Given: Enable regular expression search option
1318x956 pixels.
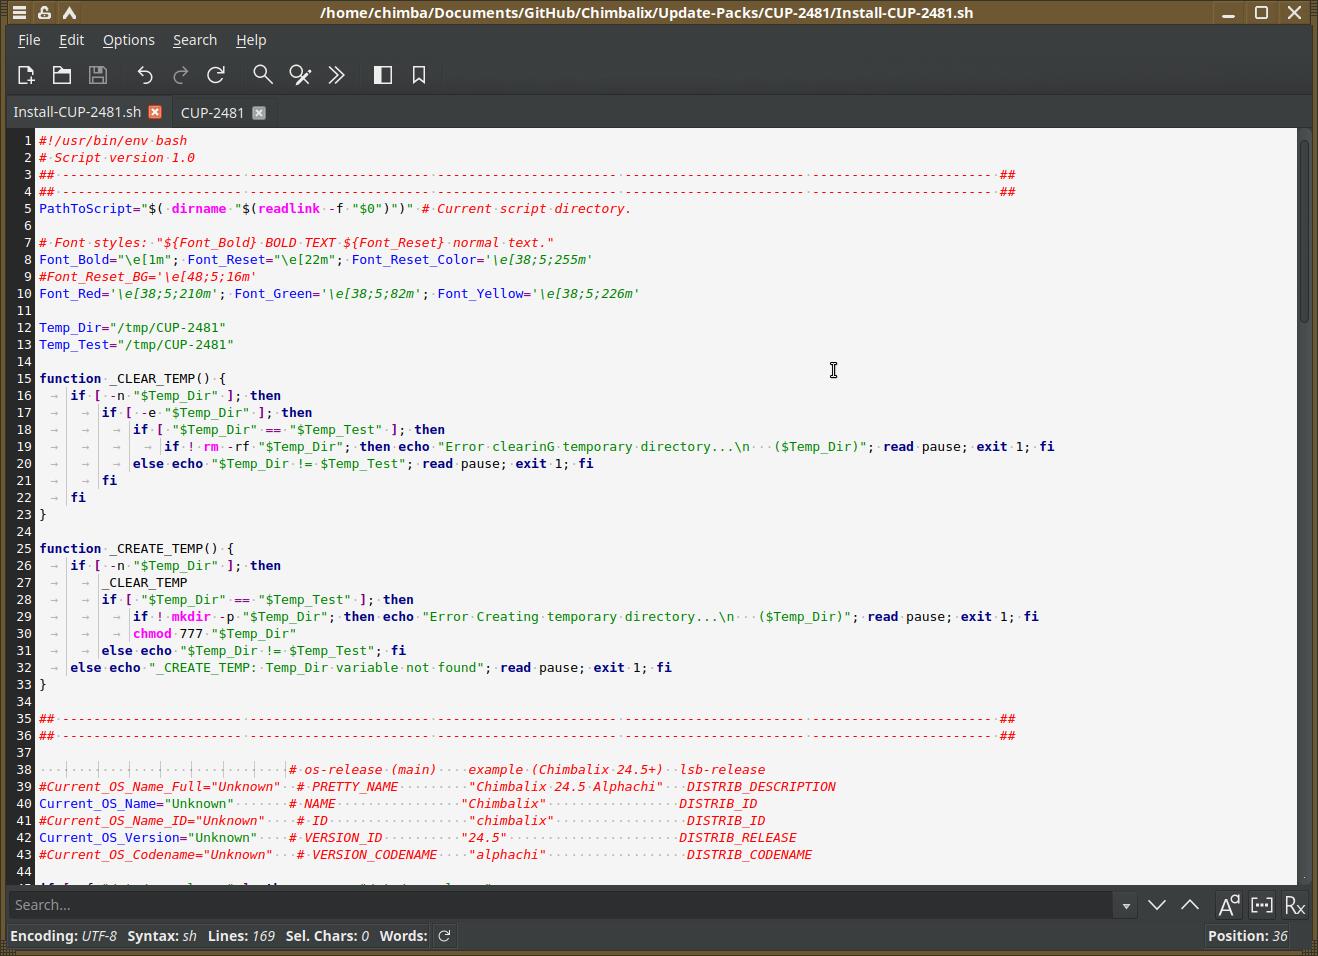Looking at the screenshot, I should tap(1295, 905).
